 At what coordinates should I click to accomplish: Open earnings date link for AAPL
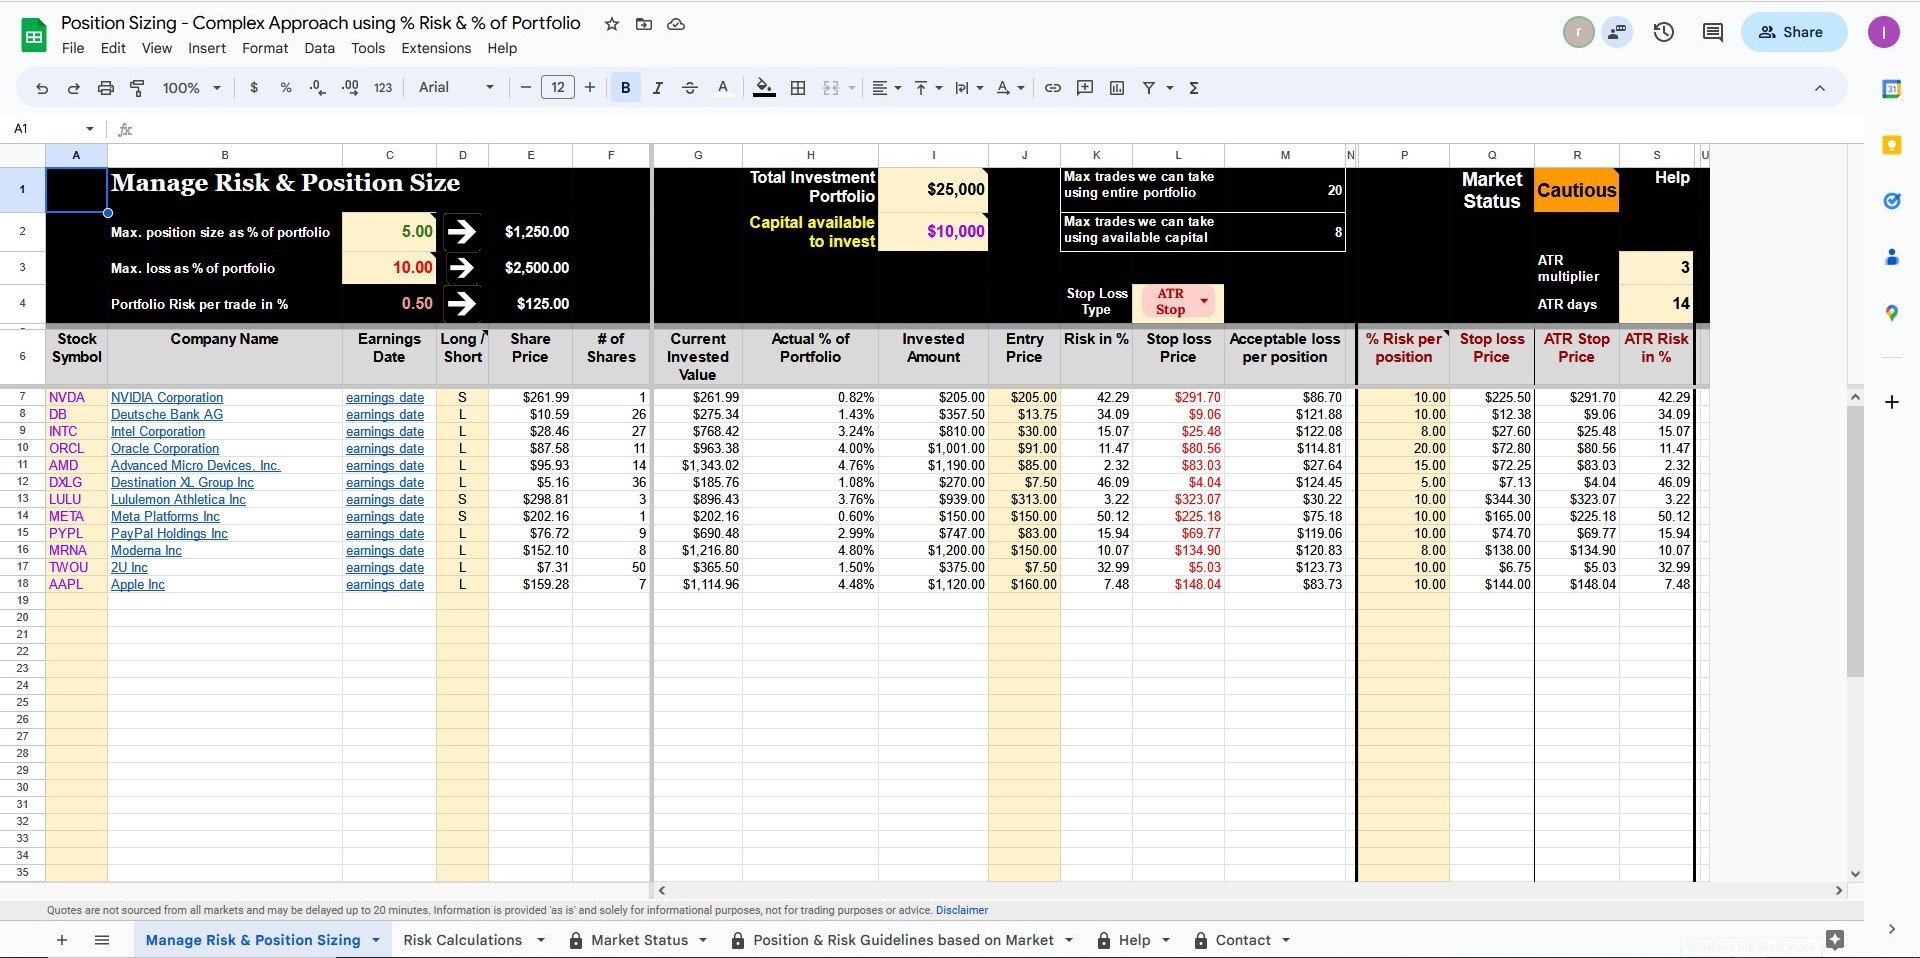(x=385, y=584)
